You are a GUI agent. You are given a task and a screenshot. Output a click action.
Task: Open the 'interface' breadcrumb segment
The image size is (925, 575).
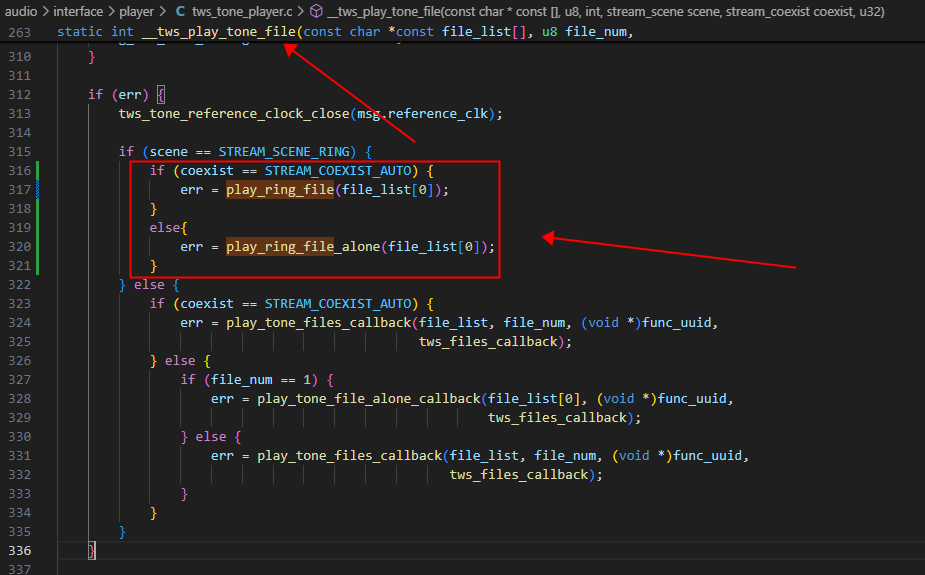click(x=78, y=11)
